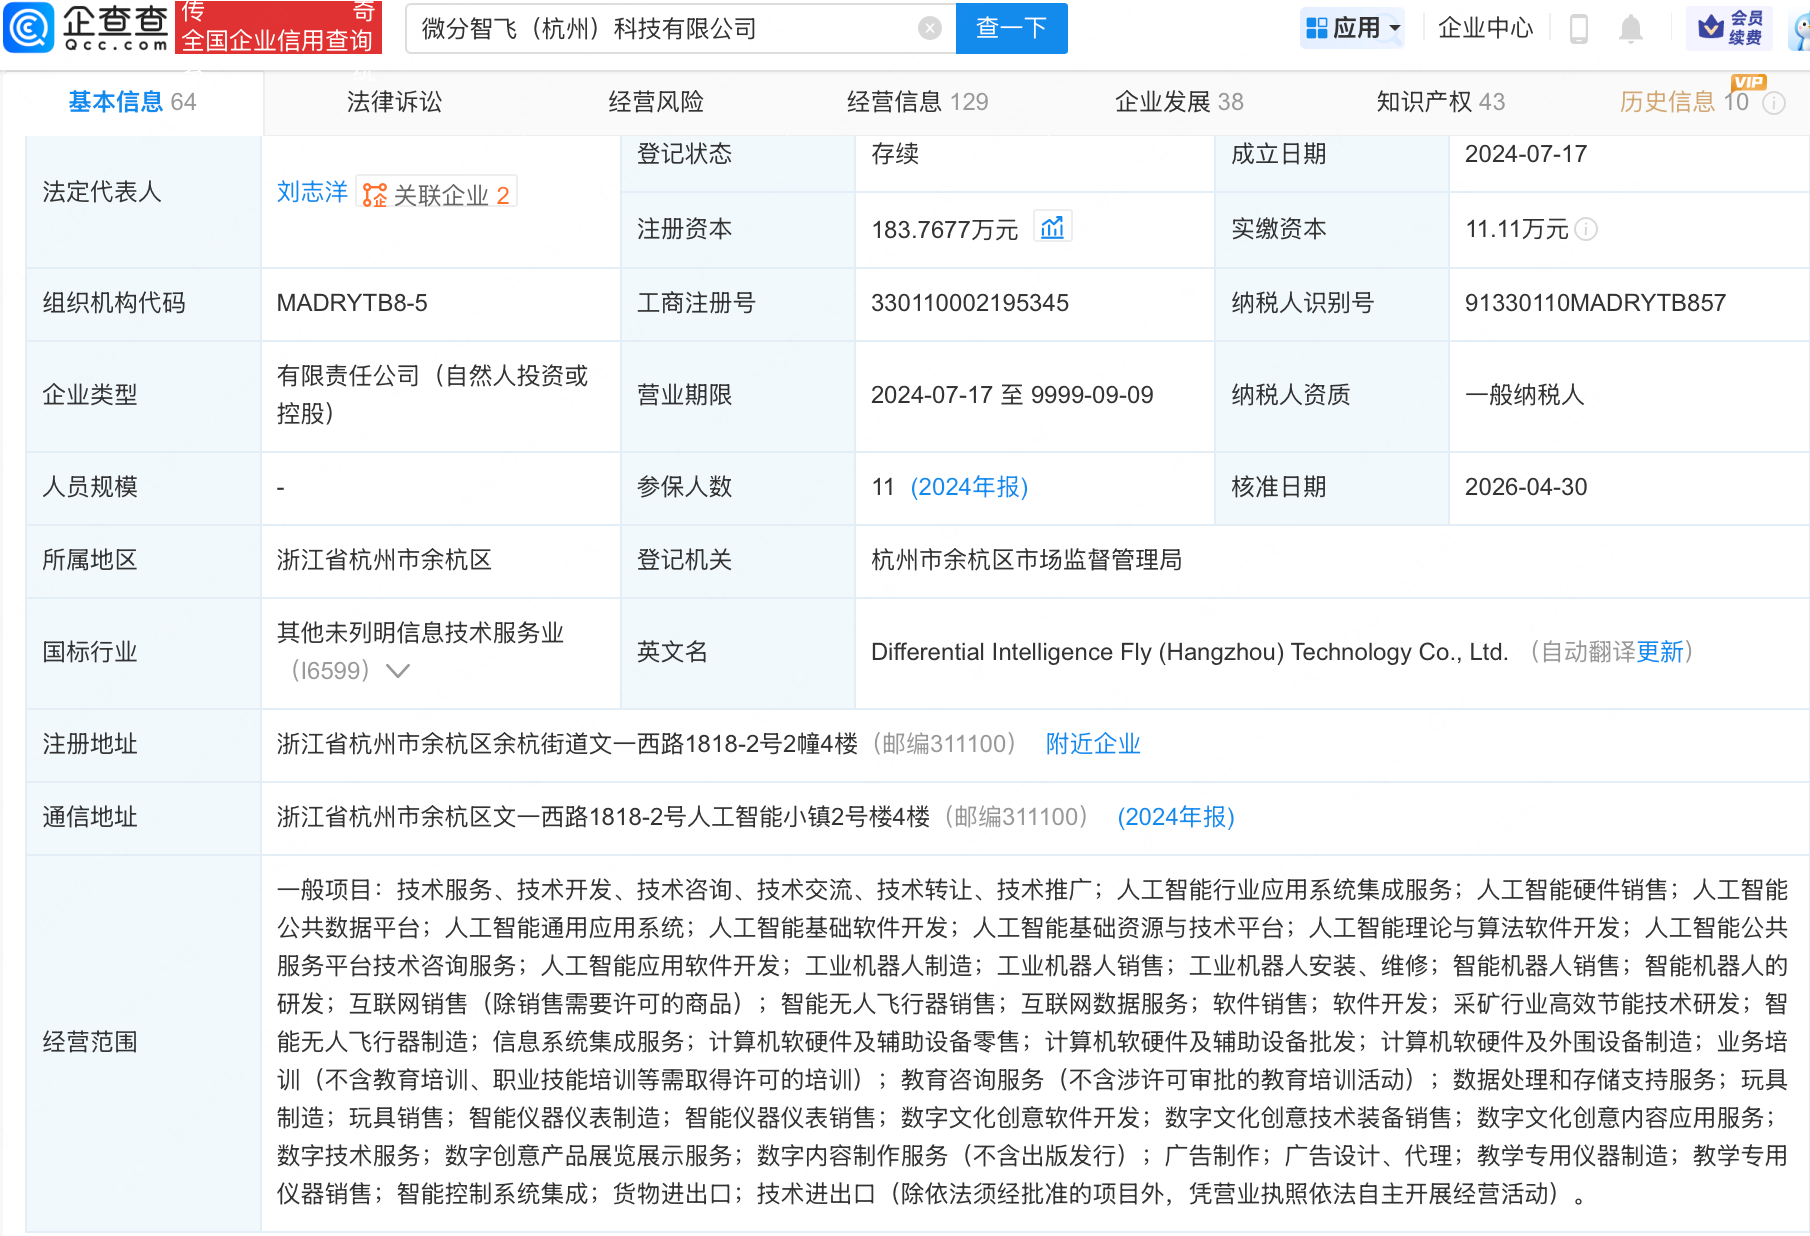Clear the search box with the X icon
Screen dimensions: 1810x1236
pyautogui.click(x=930, y=28)
